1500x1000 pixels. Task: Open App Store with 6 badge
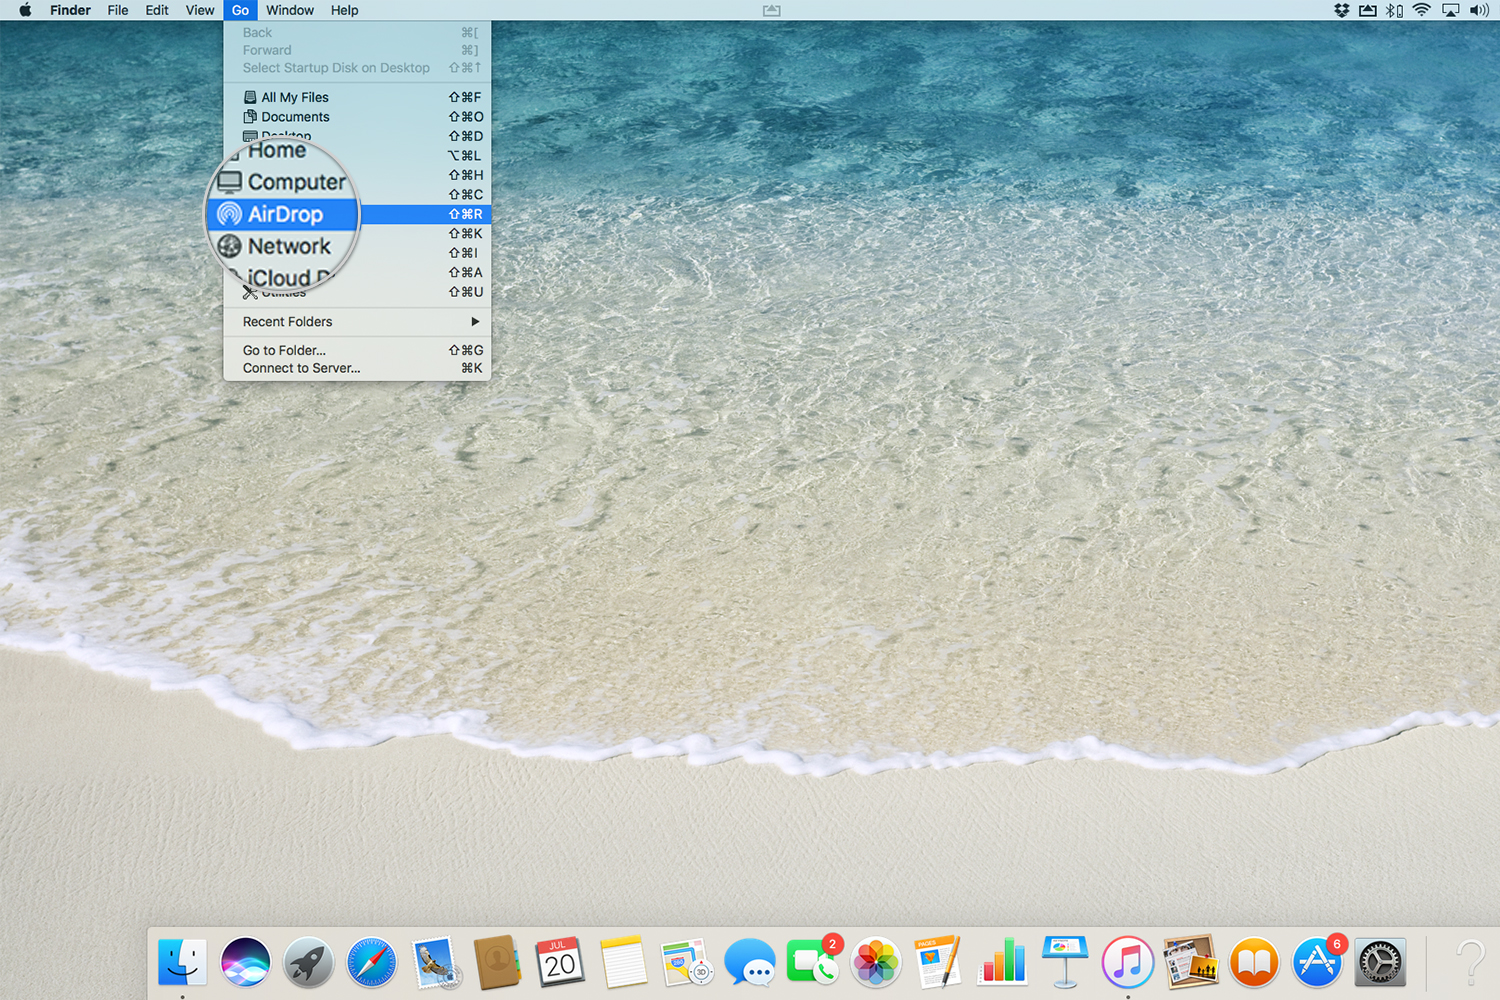[1317, 963]
